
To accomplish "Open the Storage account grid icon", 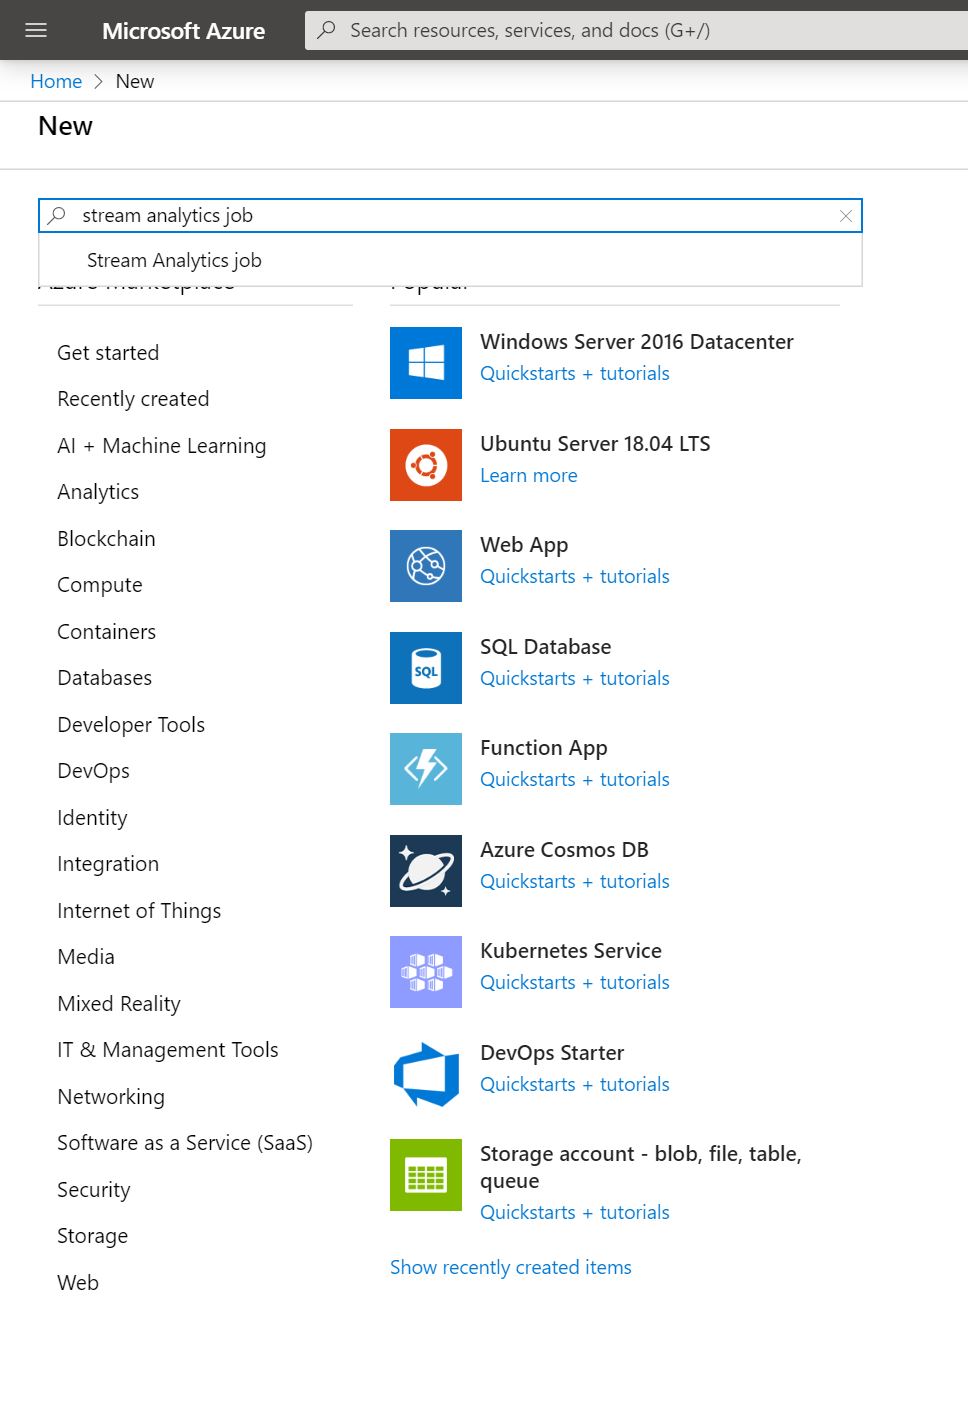I will pyautogui.click(x=425, y=1175).
